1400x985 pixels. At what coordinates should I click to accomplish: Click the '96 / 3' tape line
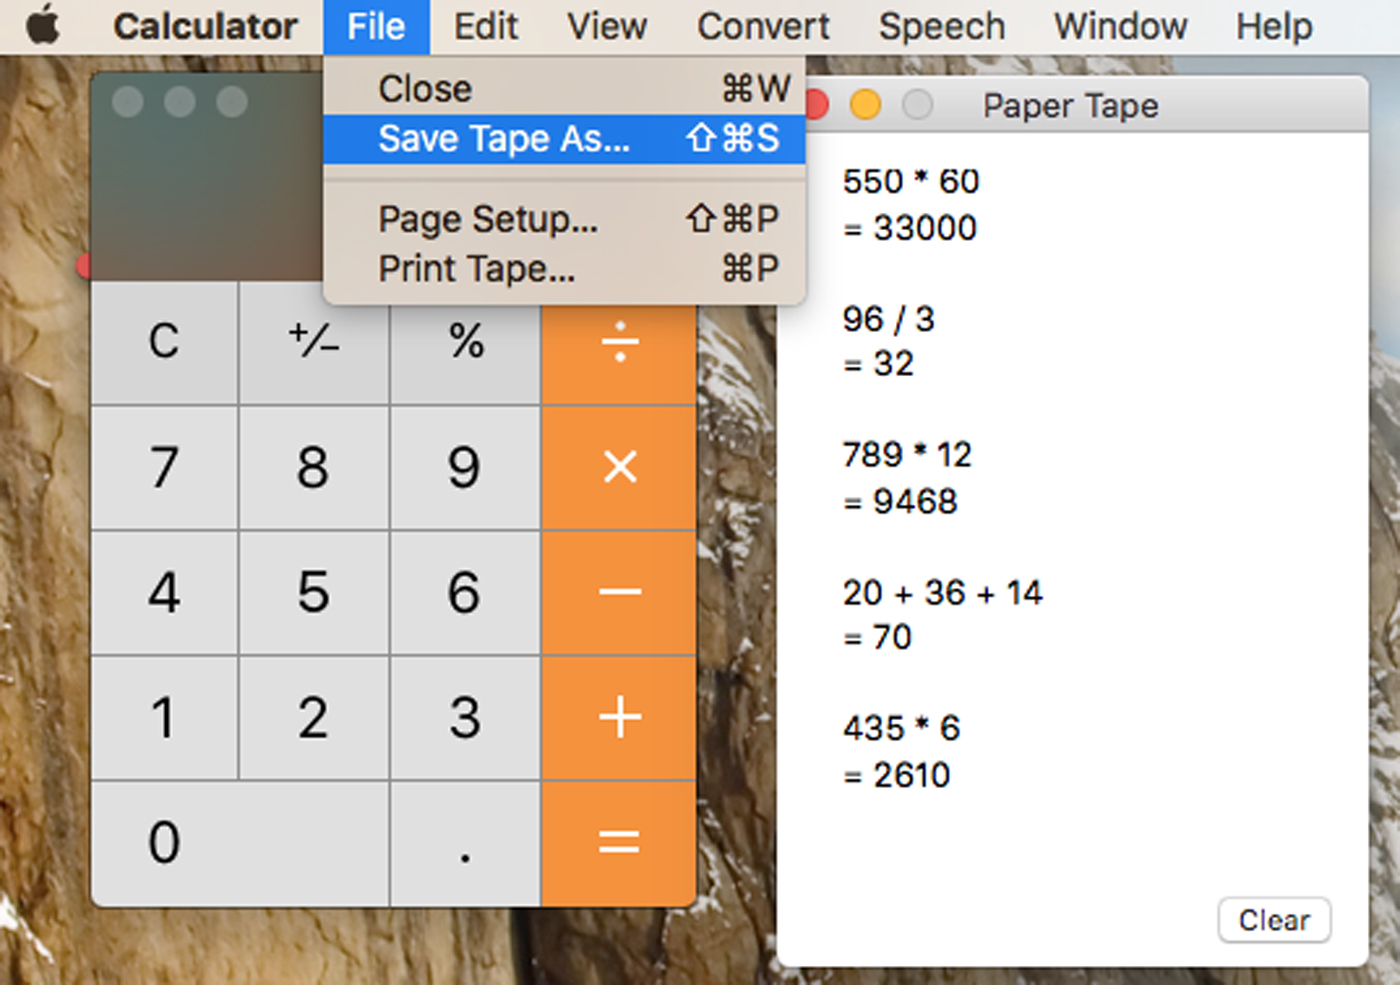tap(888, 319)
